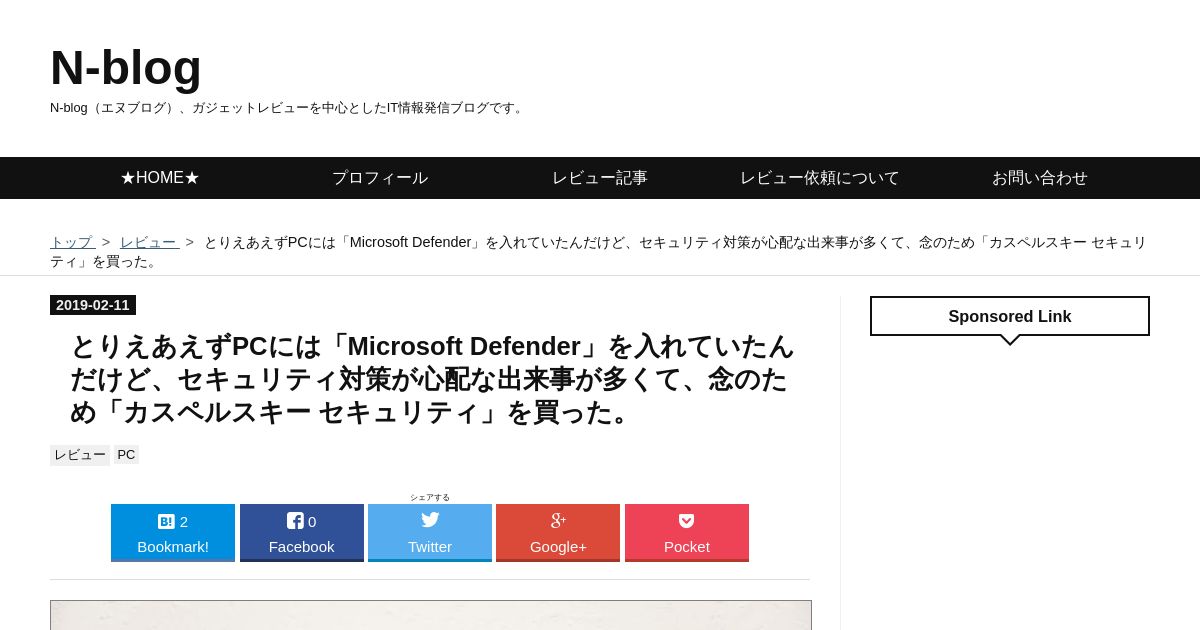Follow the レビュー breadcrumb link
Image resolution: width=1200 pixels, height=630 pixels.
coord(149,242)
